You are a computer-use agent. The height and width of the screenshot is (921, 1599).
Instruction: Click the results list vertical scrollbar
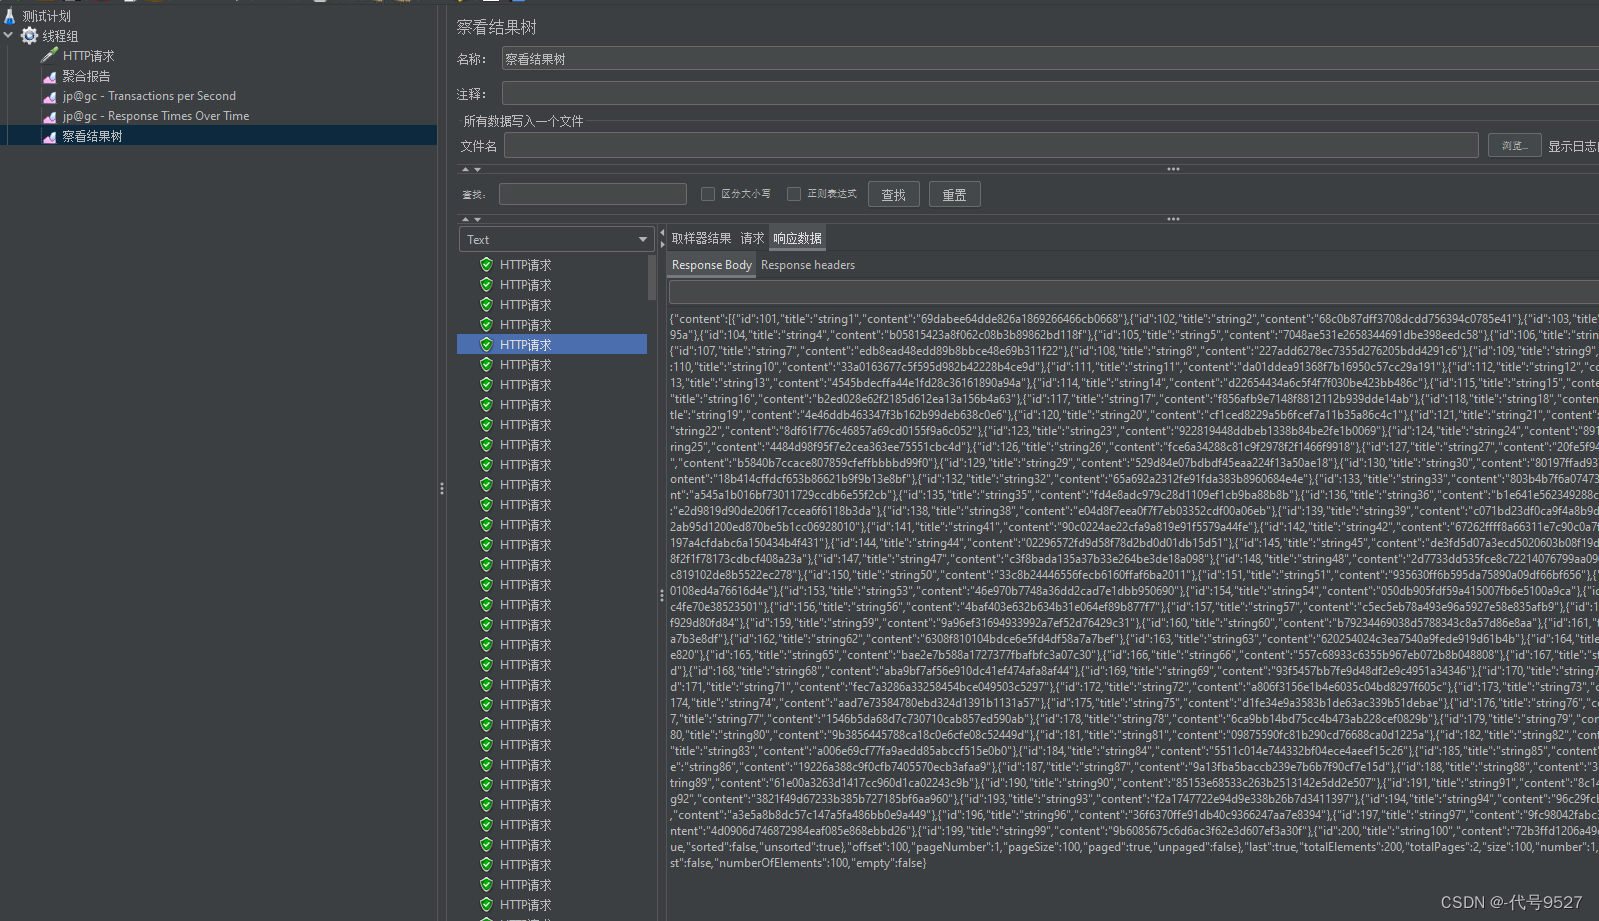tap(652, 278)
